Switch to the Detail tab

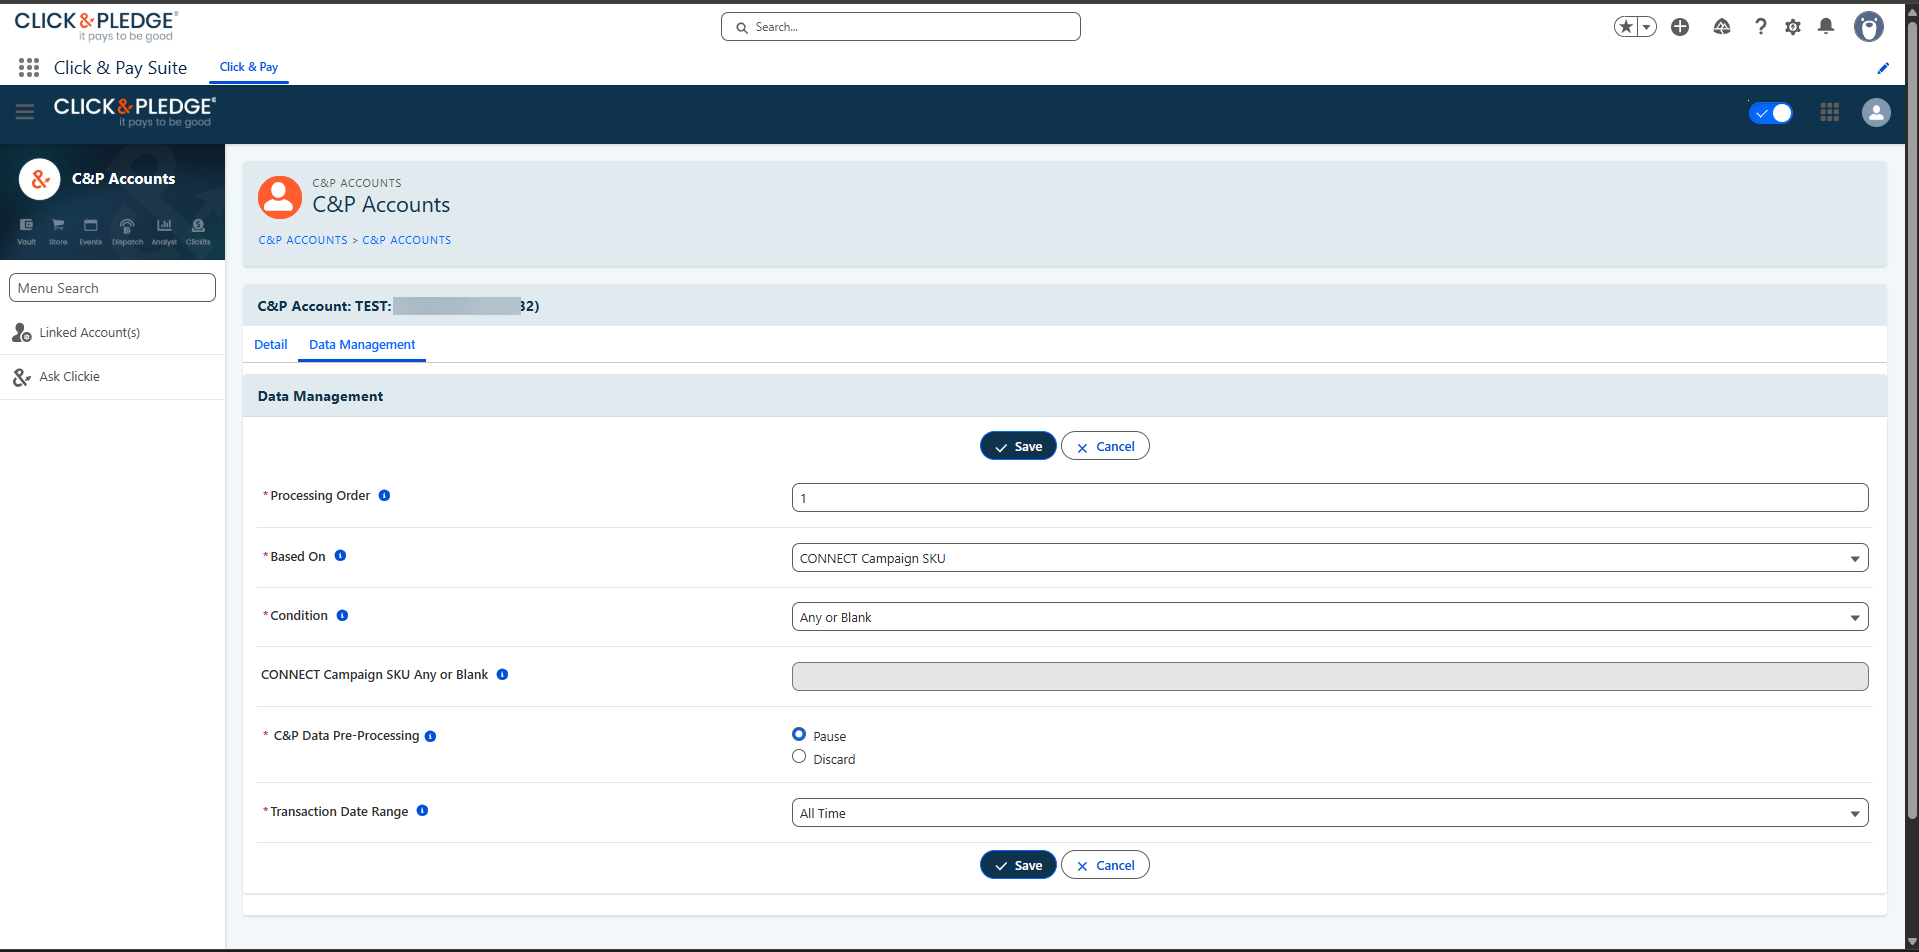[271, 345]
